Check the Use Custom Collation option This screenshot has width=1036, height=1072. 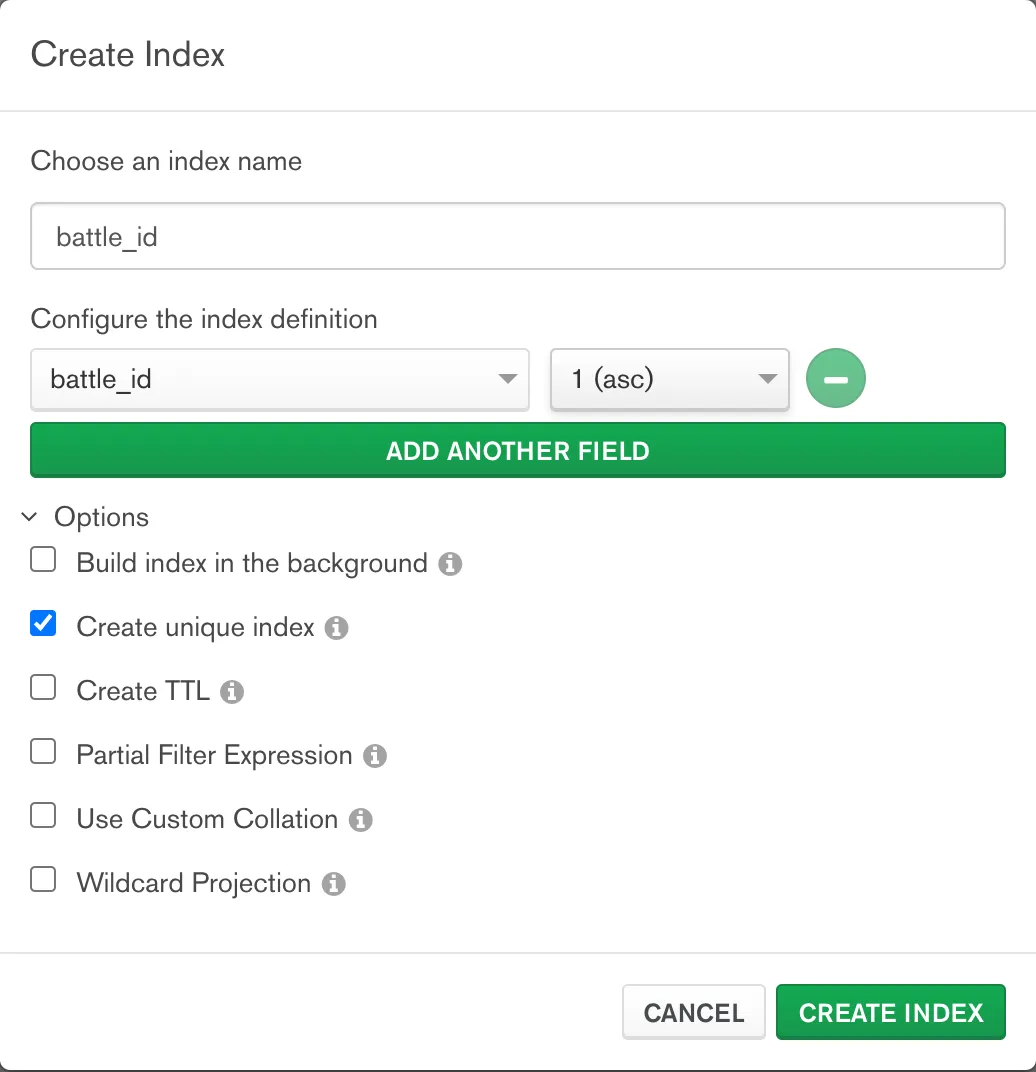(x=43, y=815)
